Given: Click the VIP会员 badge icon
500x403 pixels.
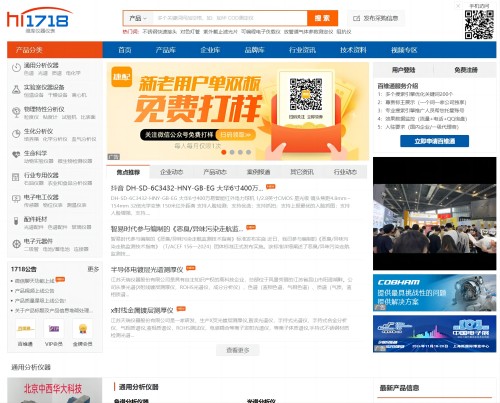Looking at the screenshot, I should pyautogui.click(x=54, y=329).
